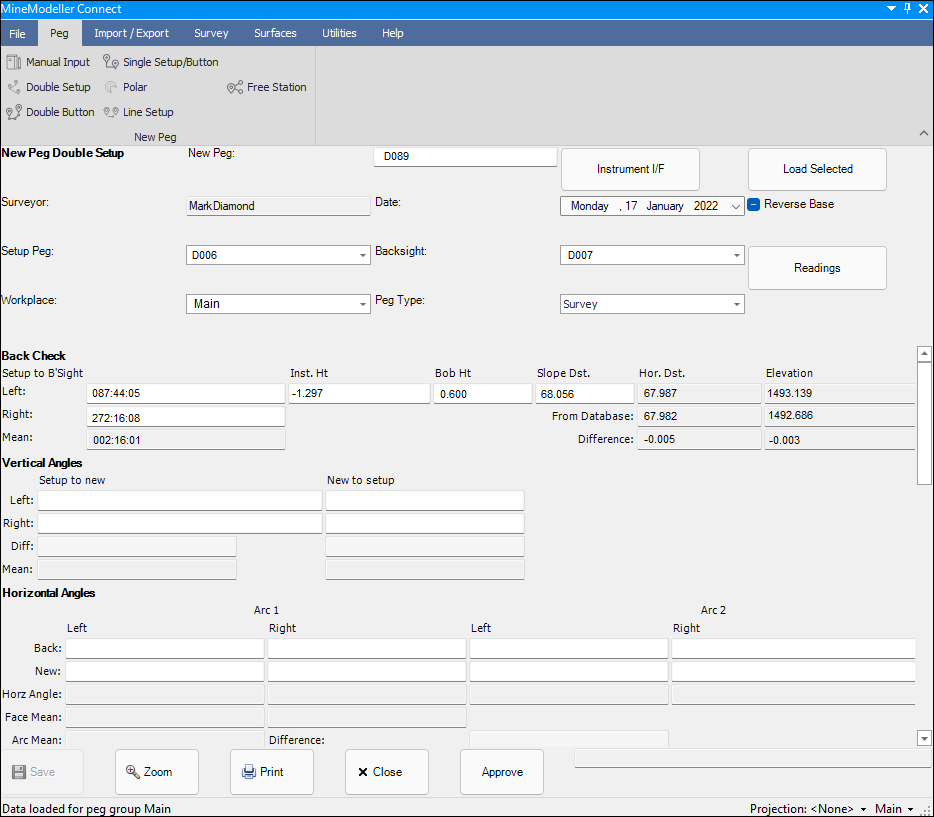Choose the Double Setup tool
Image resolution: width=934 pixels, height=817 pixels.
coord(49,87)
